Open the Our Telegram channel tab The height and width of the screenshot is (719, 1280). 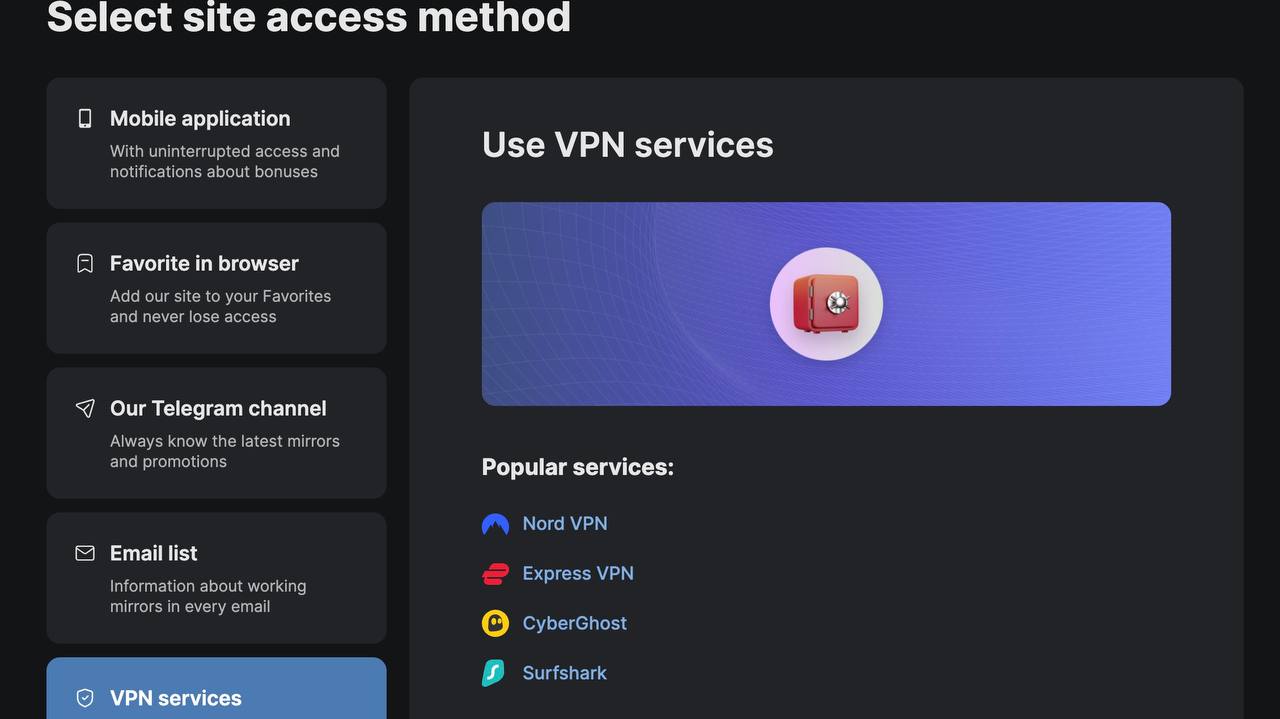(x=216, y=433)
